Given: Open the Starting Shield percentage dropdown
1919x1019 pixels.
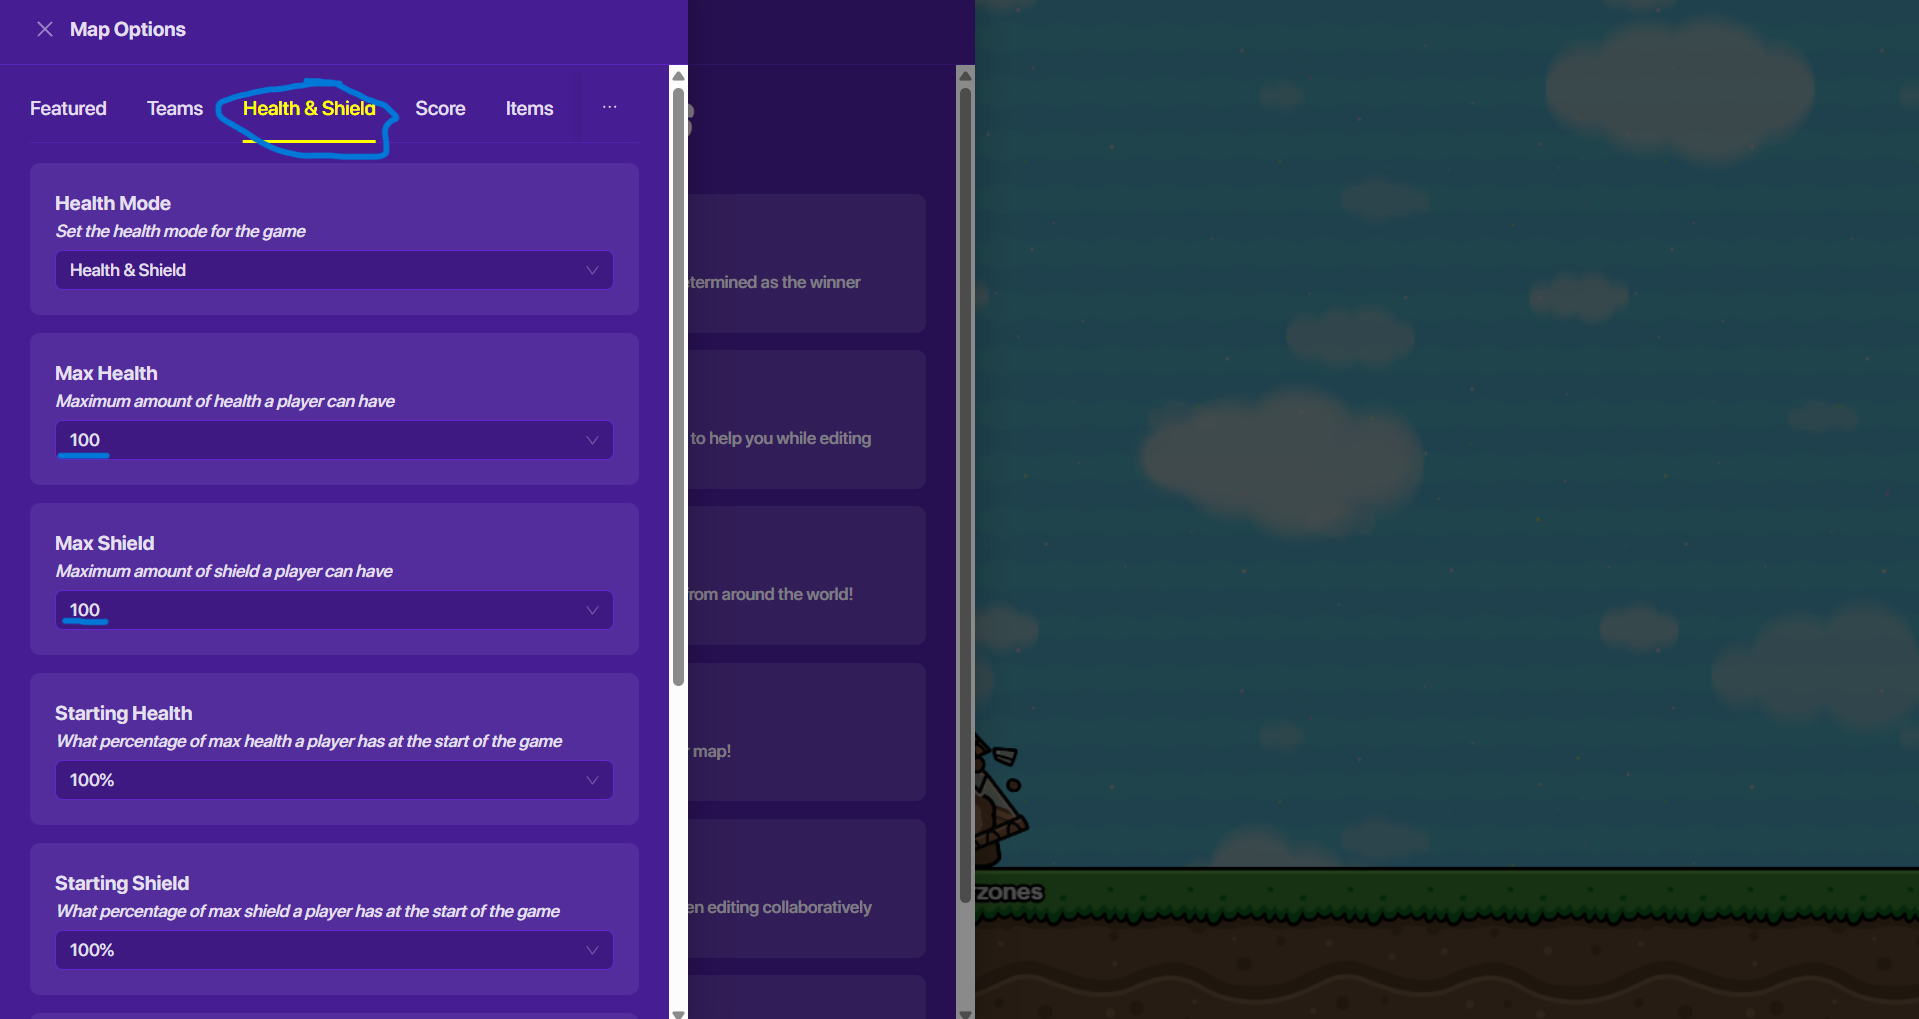Looking at the screenshot, I should click(334, 950).
